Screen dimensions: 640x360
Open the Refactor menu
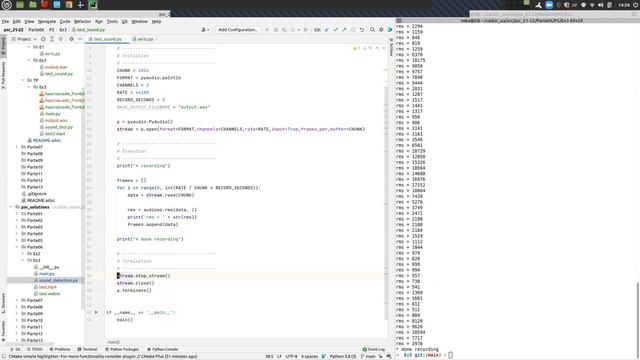pos(82,21)
